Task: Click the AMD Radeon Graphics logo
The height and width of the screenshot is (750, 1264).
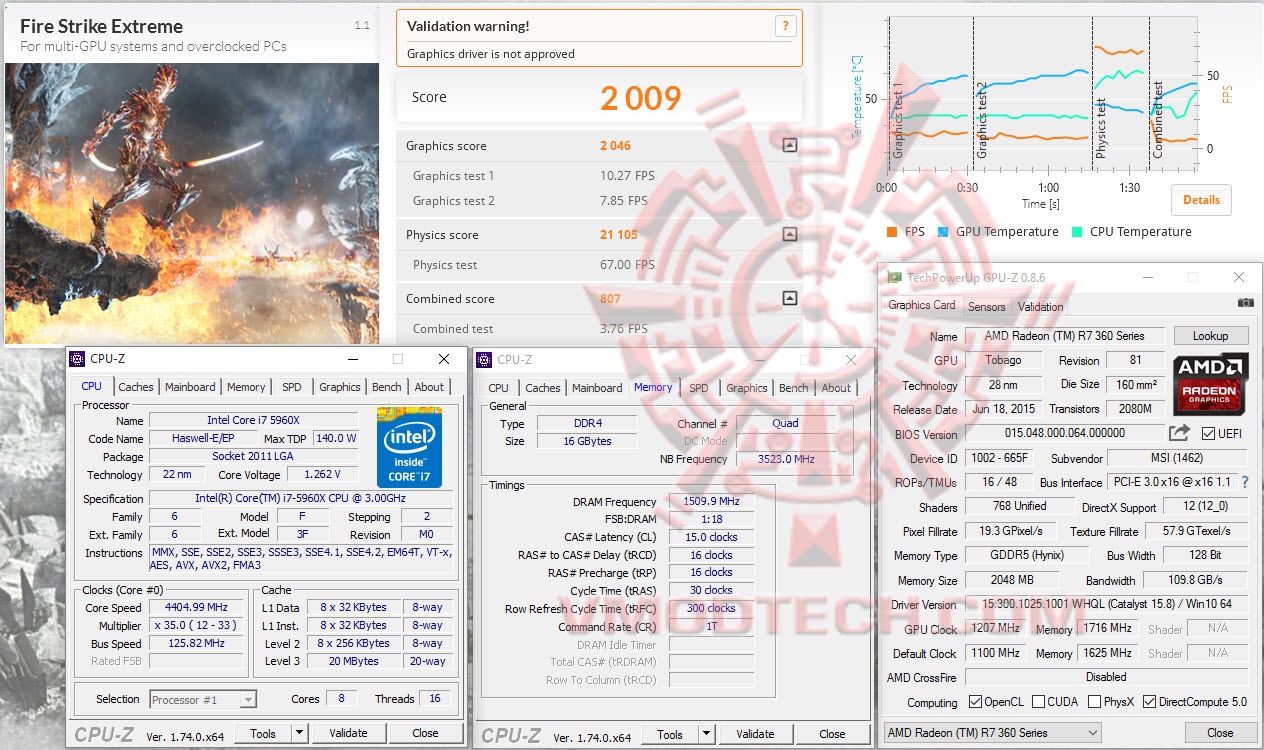Action: tap(1210, 384)
